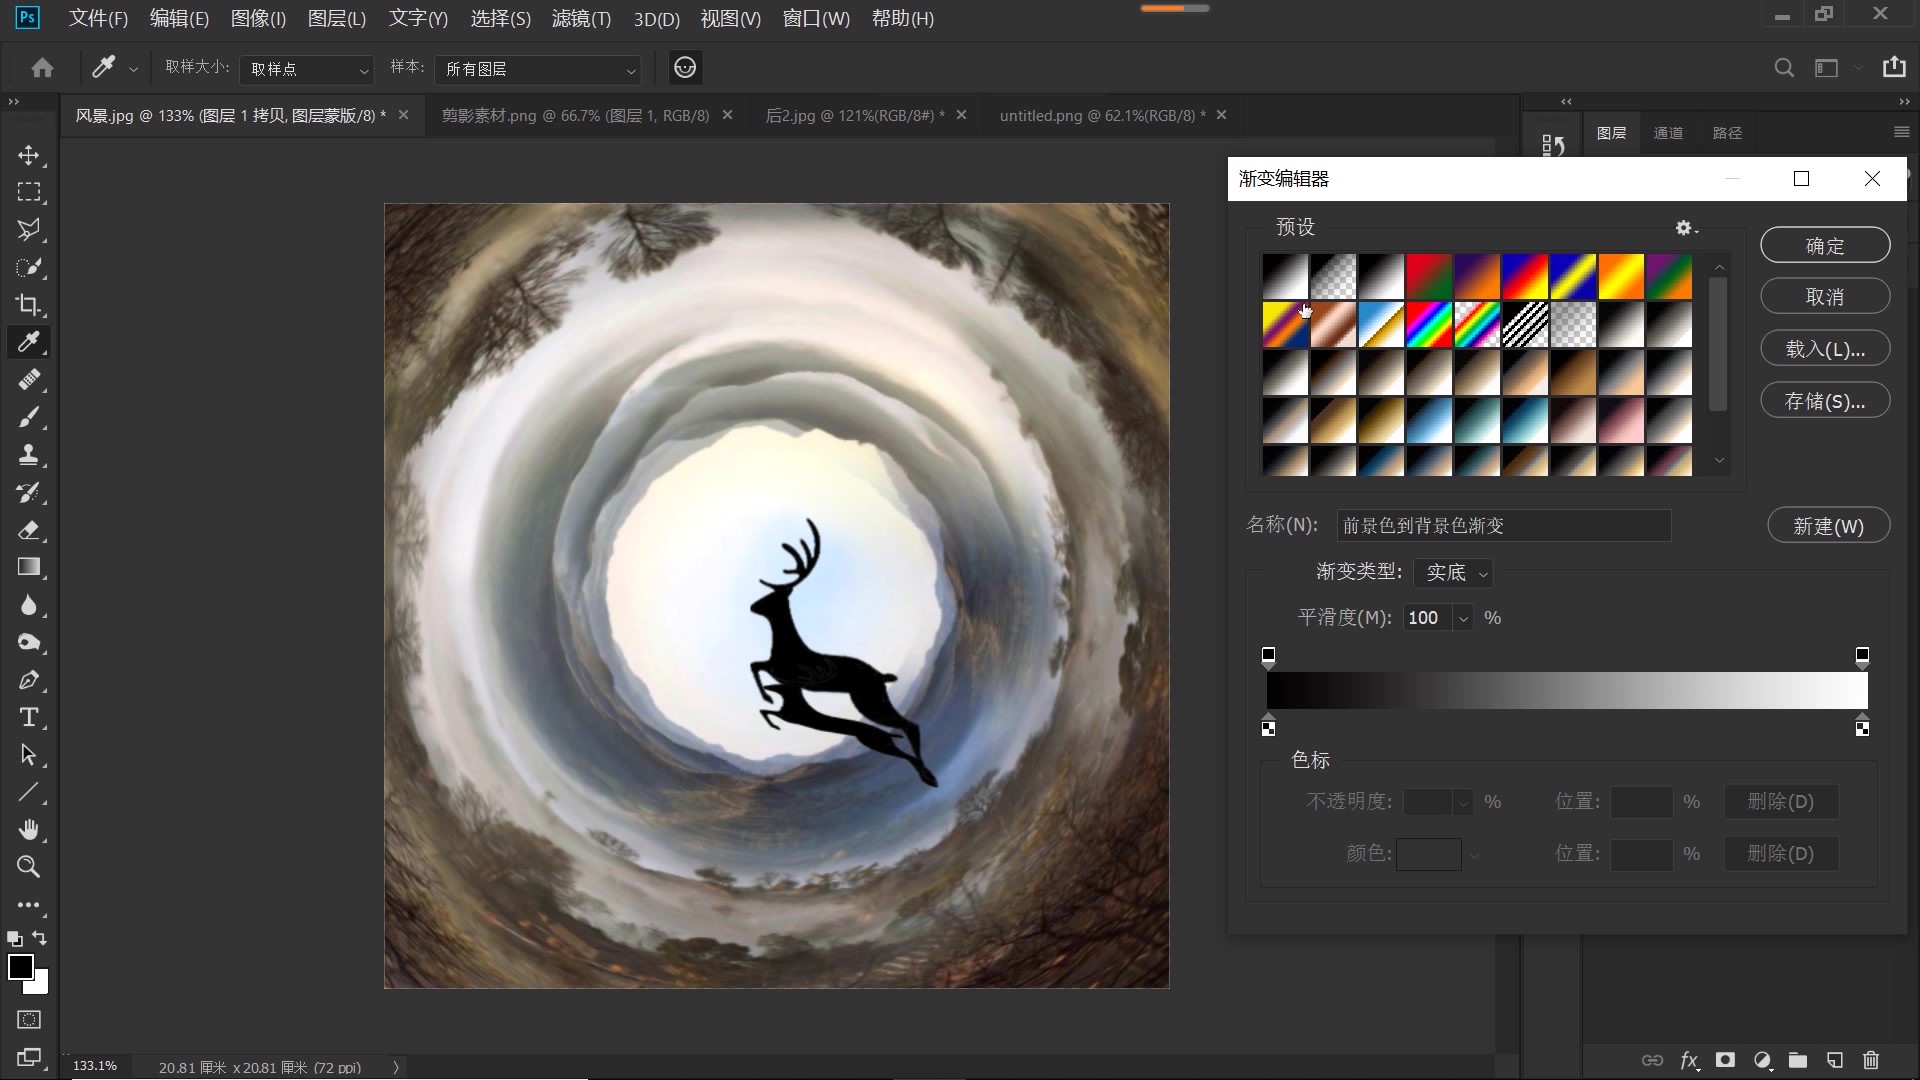The width and height of the screenshot is (1920, 1080).
Task: Click the 确定 button in gradient editor
Action: pos(1824,246)
